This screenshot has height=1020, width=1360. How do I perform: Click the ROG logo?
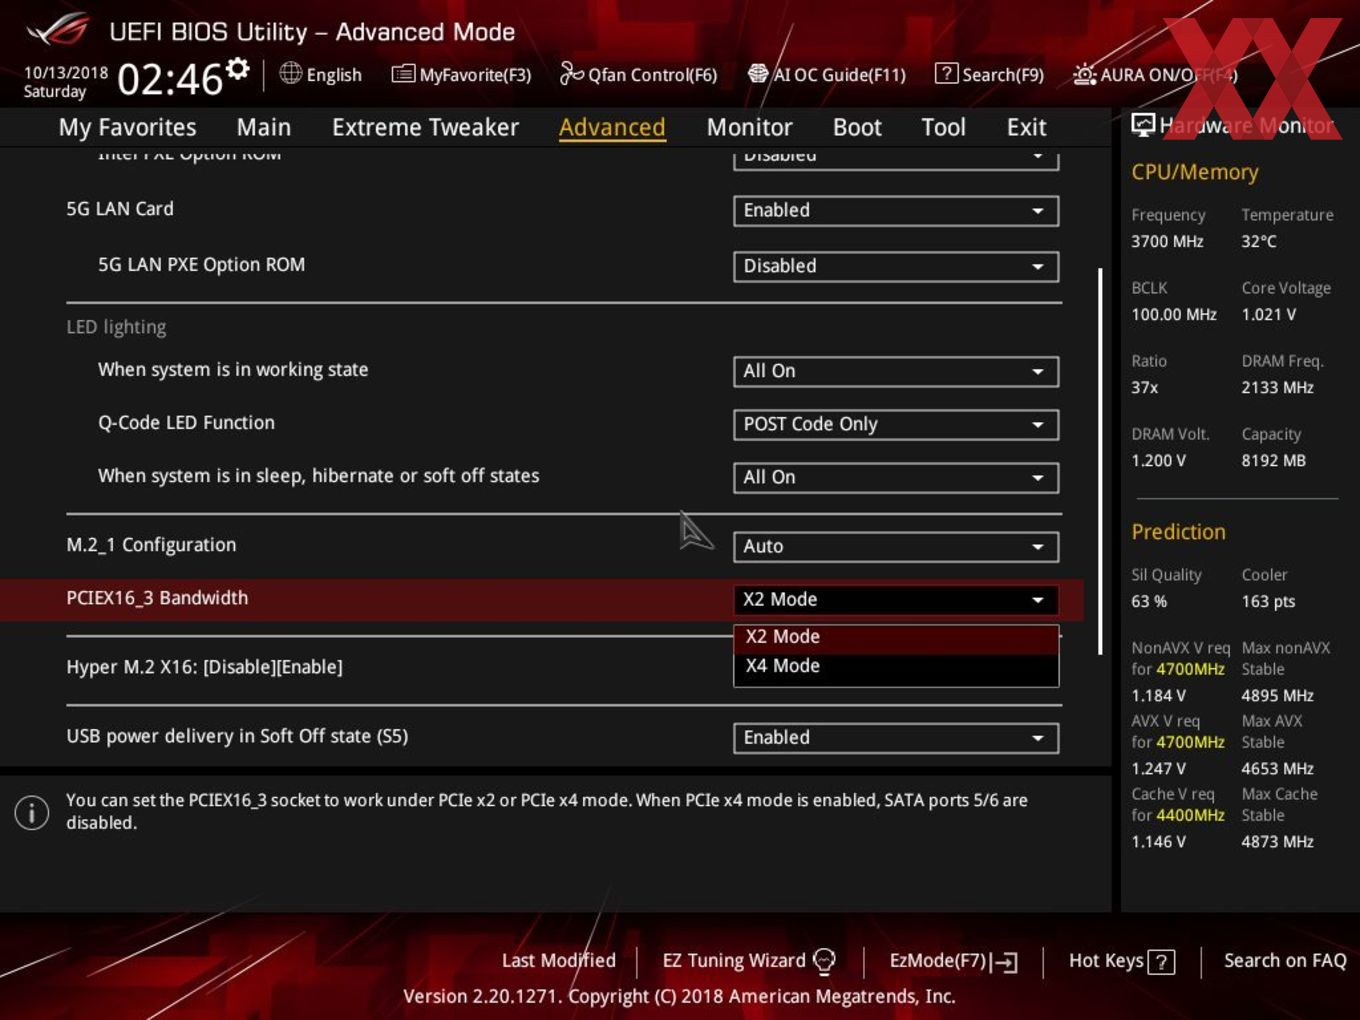(x=58, y=30)
